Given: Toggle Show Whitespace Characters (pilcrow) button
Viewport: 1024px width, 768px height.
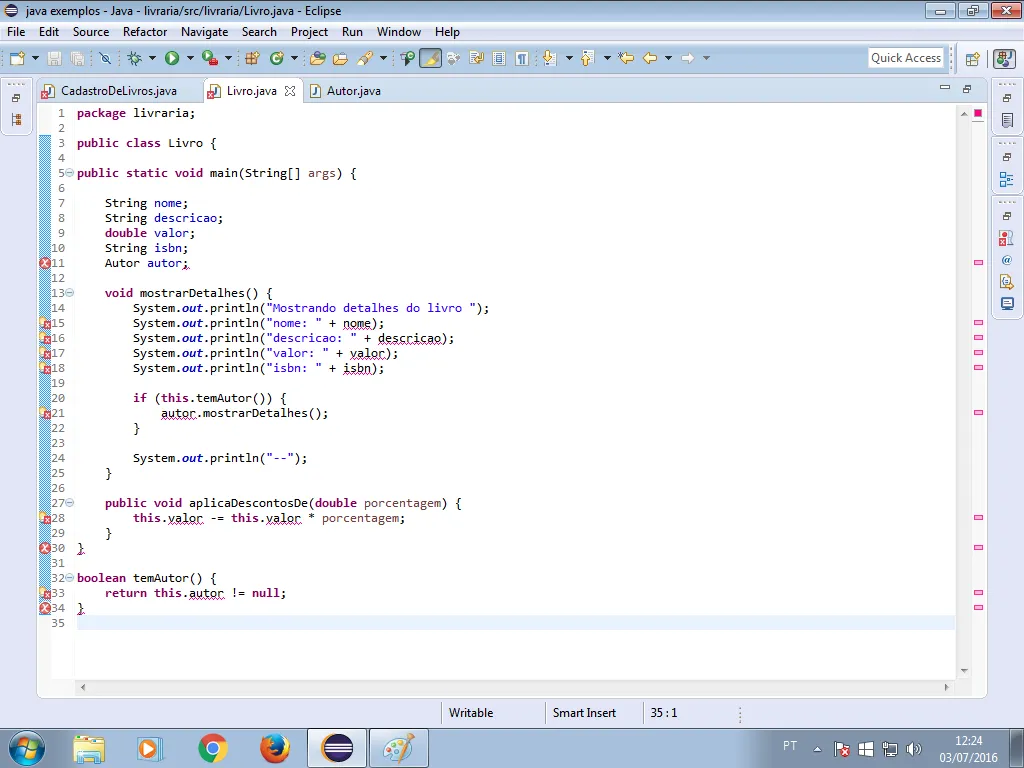Looking at the screenshot, I should [521, 59].
